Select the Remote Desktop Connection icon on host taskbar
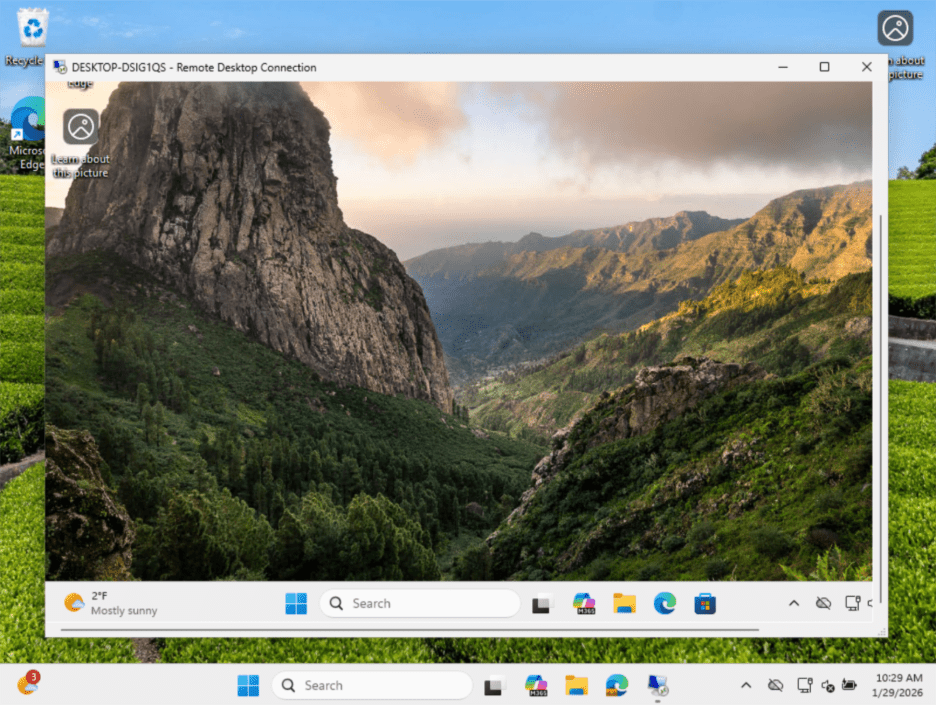This screenshot has width=936, height=705. [x=657, y=686]
